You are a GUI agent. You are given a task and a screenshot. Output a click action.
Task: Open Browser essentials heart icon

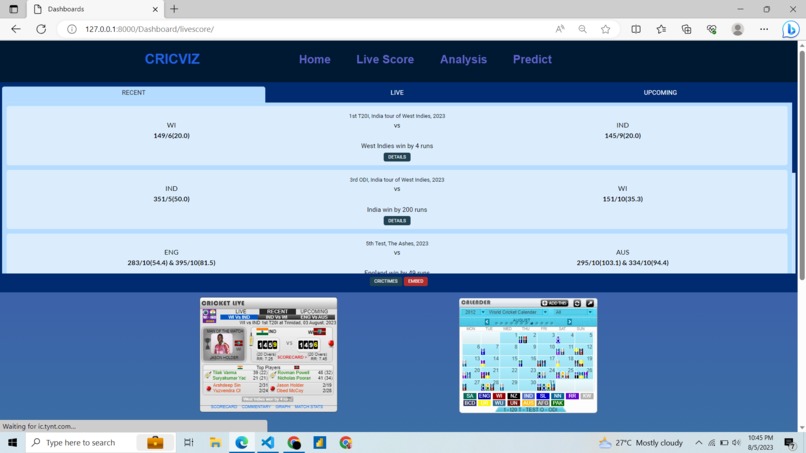tap(712, 29)
